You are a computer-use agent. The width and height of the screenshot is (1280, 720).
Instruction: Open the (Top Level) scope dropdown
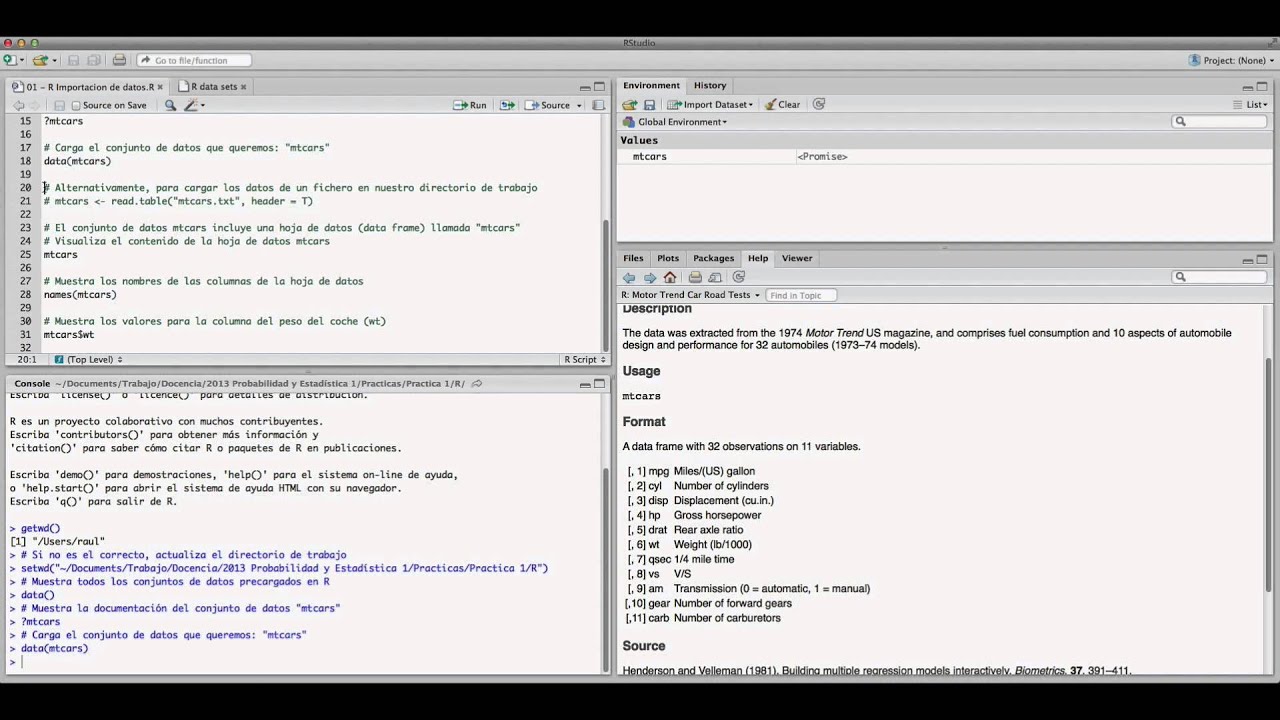88,359
